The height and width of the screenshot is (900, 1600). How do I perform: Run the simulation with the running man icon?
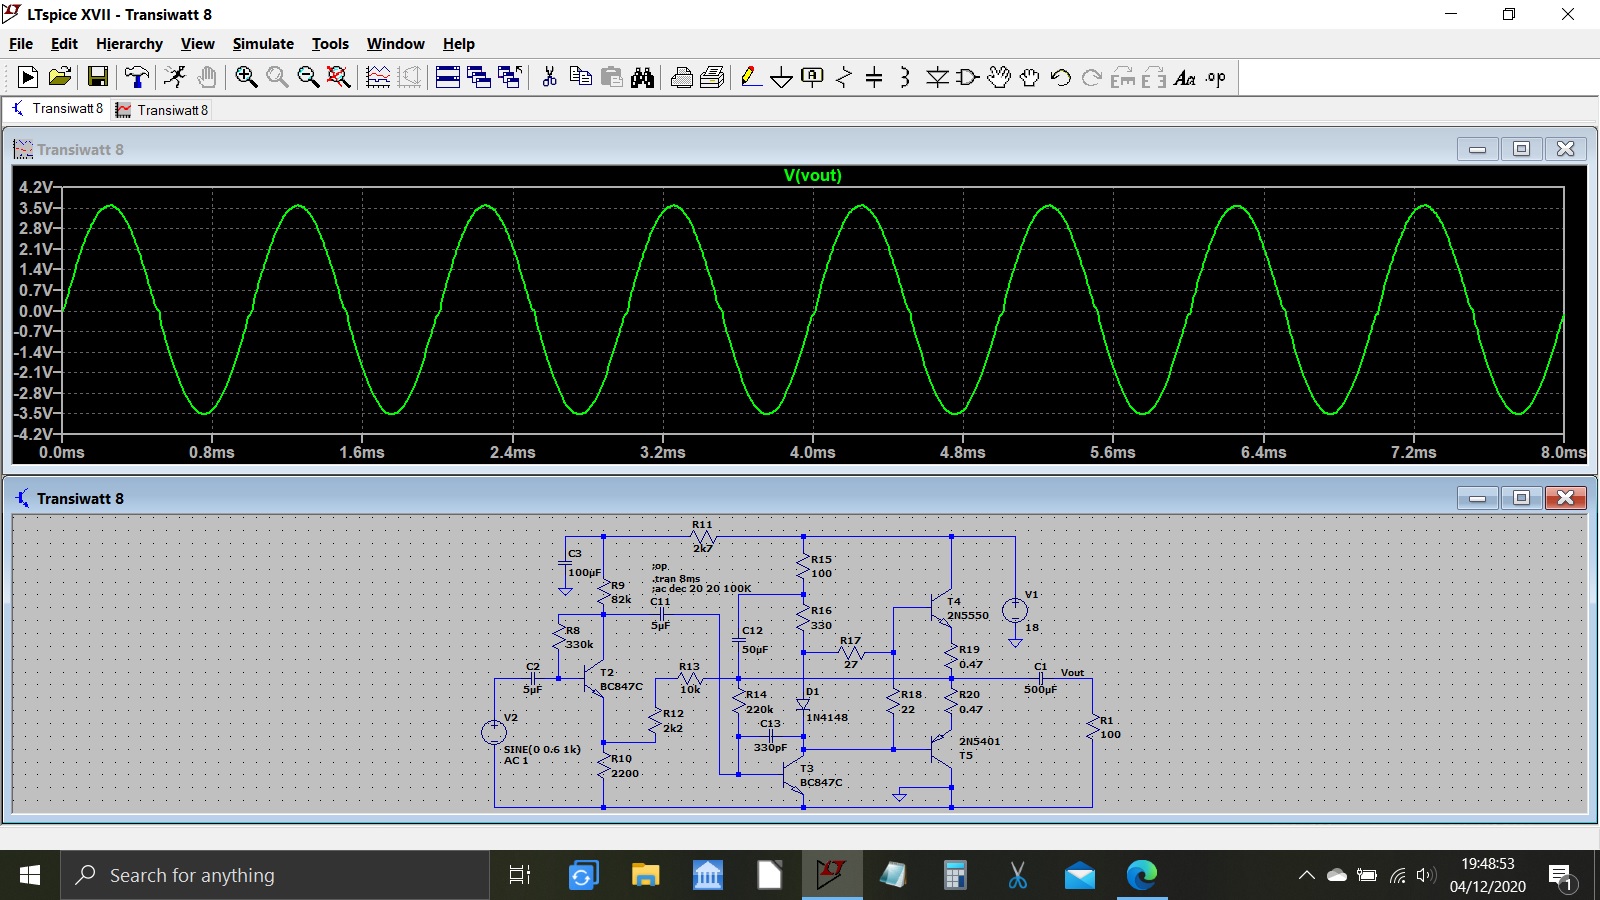[175, 77]
